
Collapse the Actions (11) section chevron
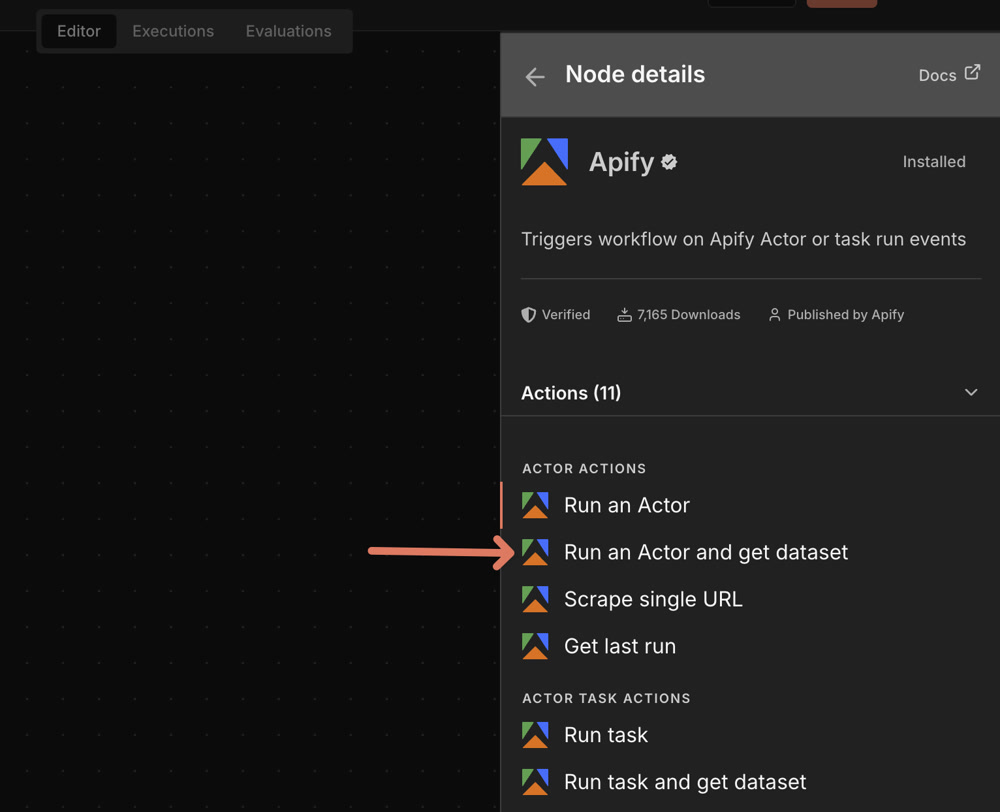pyautogui.click(x=971, y=393)
